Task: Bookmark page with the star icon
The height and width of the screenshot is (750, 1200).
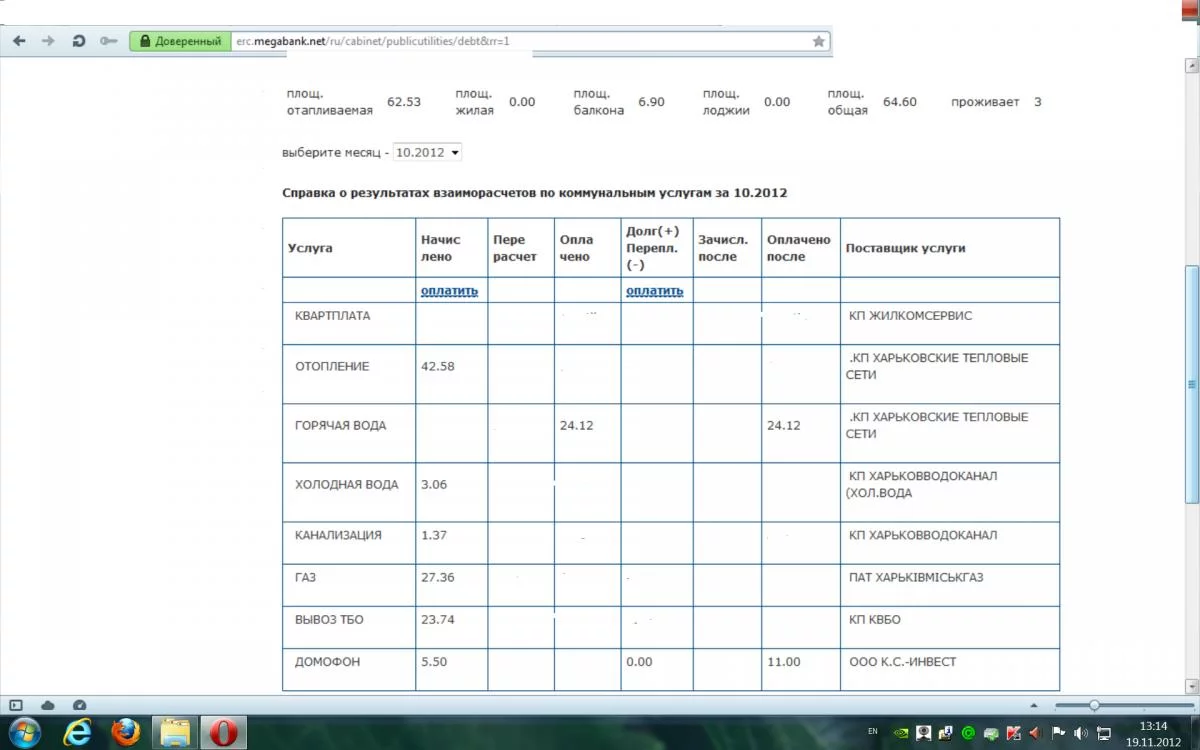Action: click(x=819, y=41)
